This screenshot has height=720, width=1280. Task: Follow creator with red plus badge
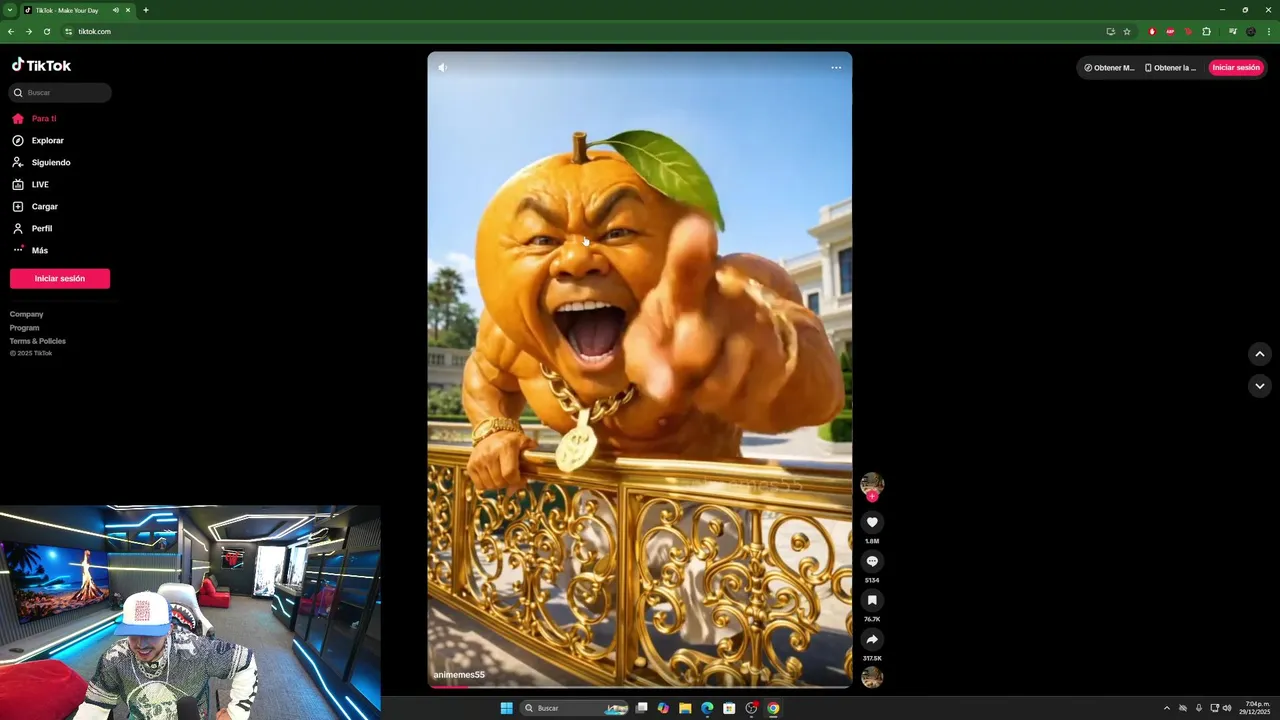(x=872, y=496)
